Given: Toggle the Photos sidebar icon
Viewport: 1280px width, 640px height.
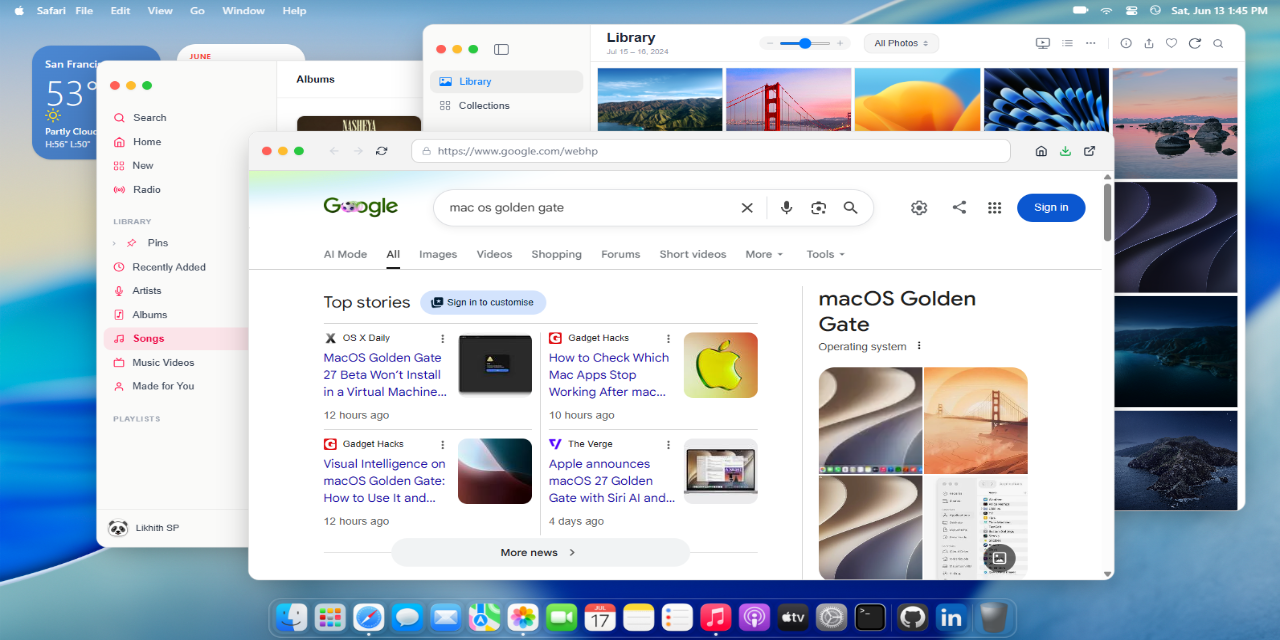Looking at the screenshot, I should (502, 49).
